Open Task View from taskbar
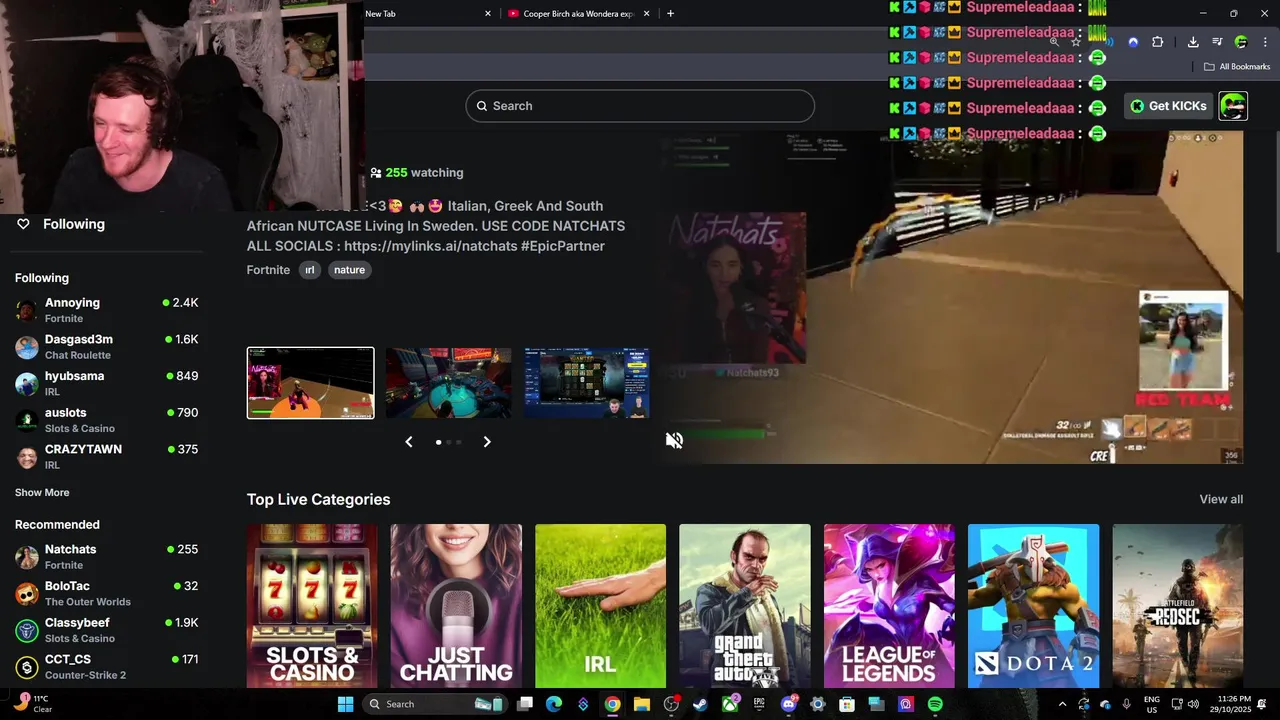Viewport: 1280px width, 720px height. [x=525, y=704]
